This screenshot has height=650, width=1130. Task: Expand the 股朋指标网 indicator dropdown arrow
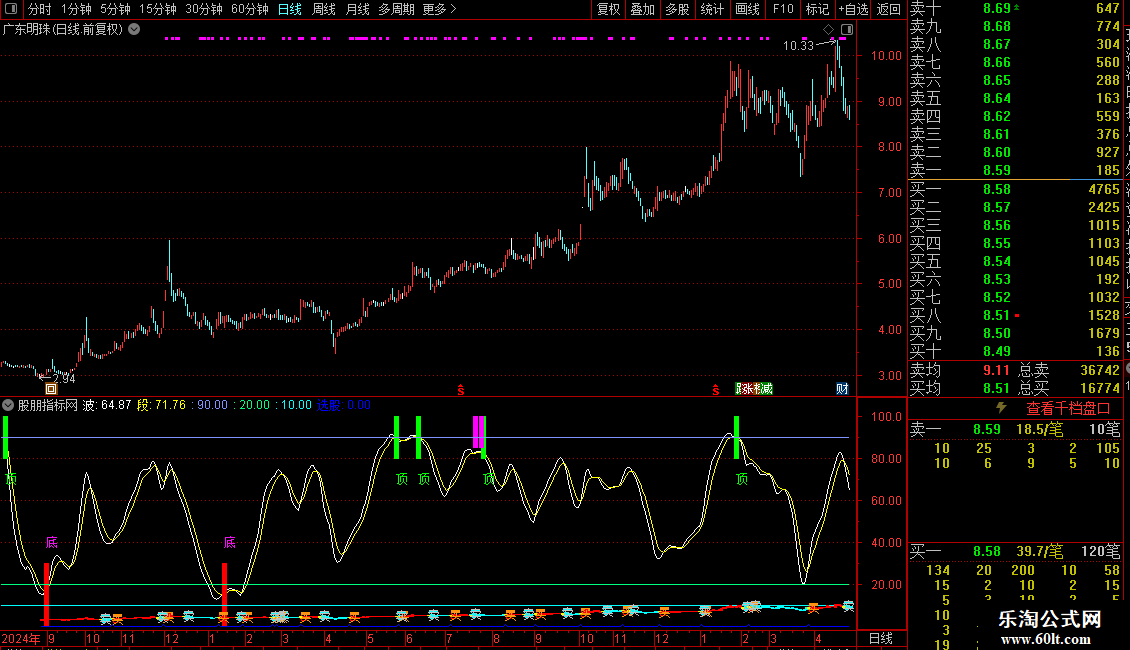pyautogui.click(x=8, y=405)
